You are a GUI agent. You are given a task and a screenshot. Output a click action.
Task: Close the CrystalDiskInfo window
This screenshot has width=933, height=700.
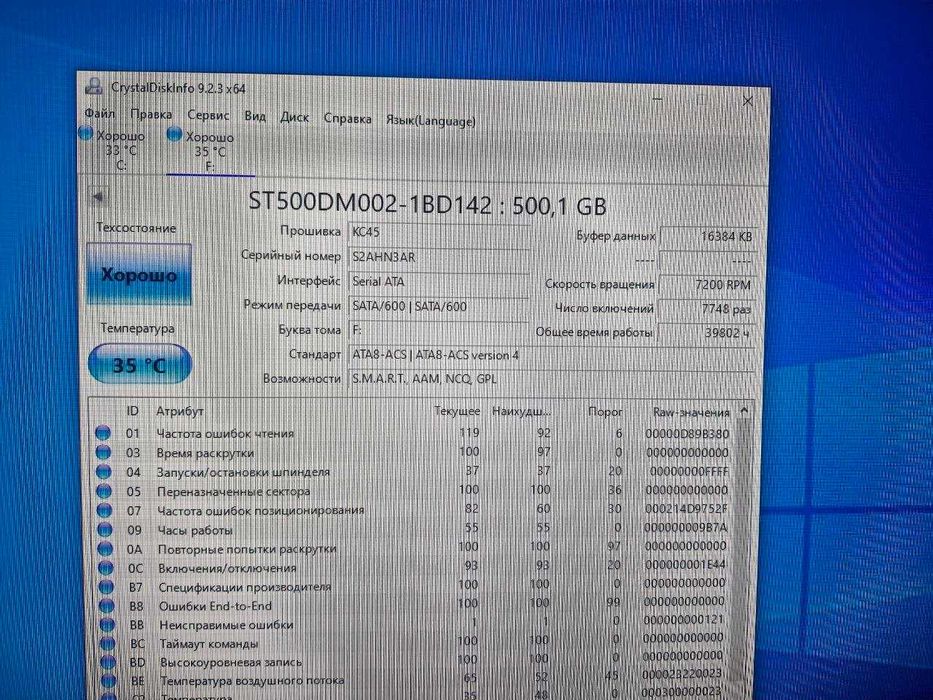coord(748,101)
